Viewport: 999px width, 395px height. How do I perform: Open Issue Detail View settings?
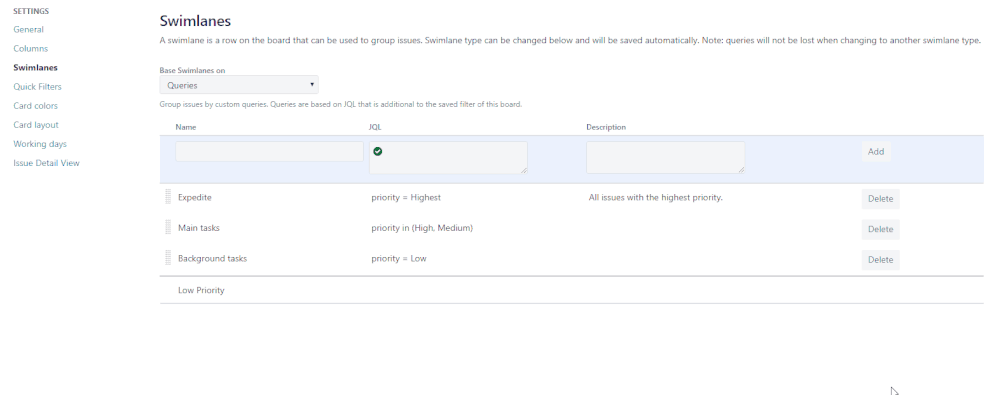(47, 163)
